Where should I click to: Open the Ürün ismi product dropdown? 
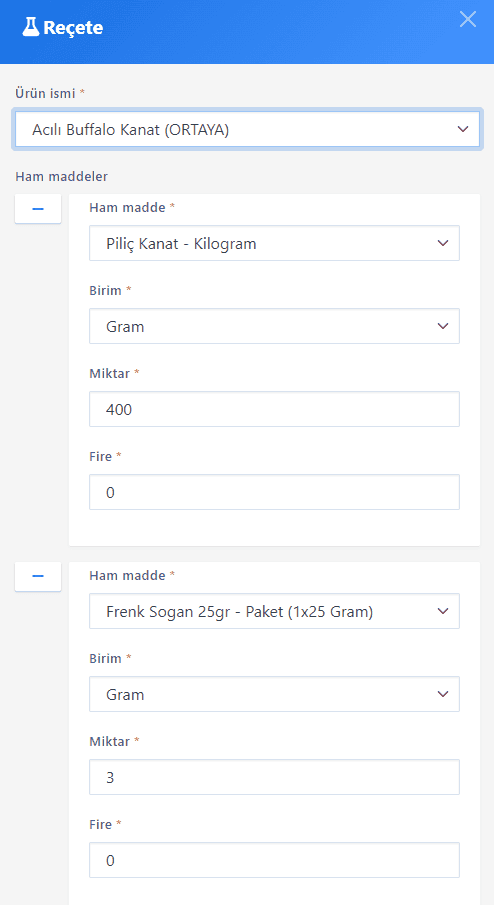pos(247,129)
